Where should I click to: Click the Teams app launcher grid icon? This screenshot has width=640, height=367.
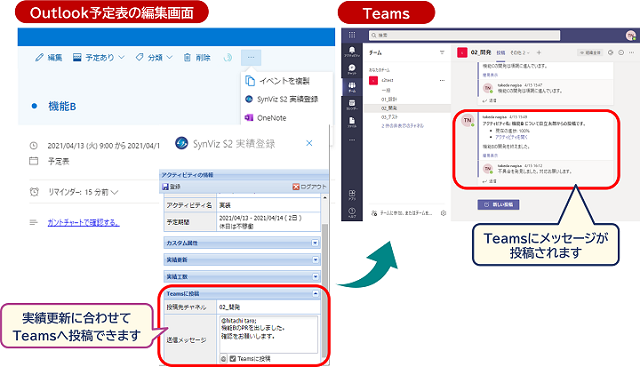(x=352, y=35)
